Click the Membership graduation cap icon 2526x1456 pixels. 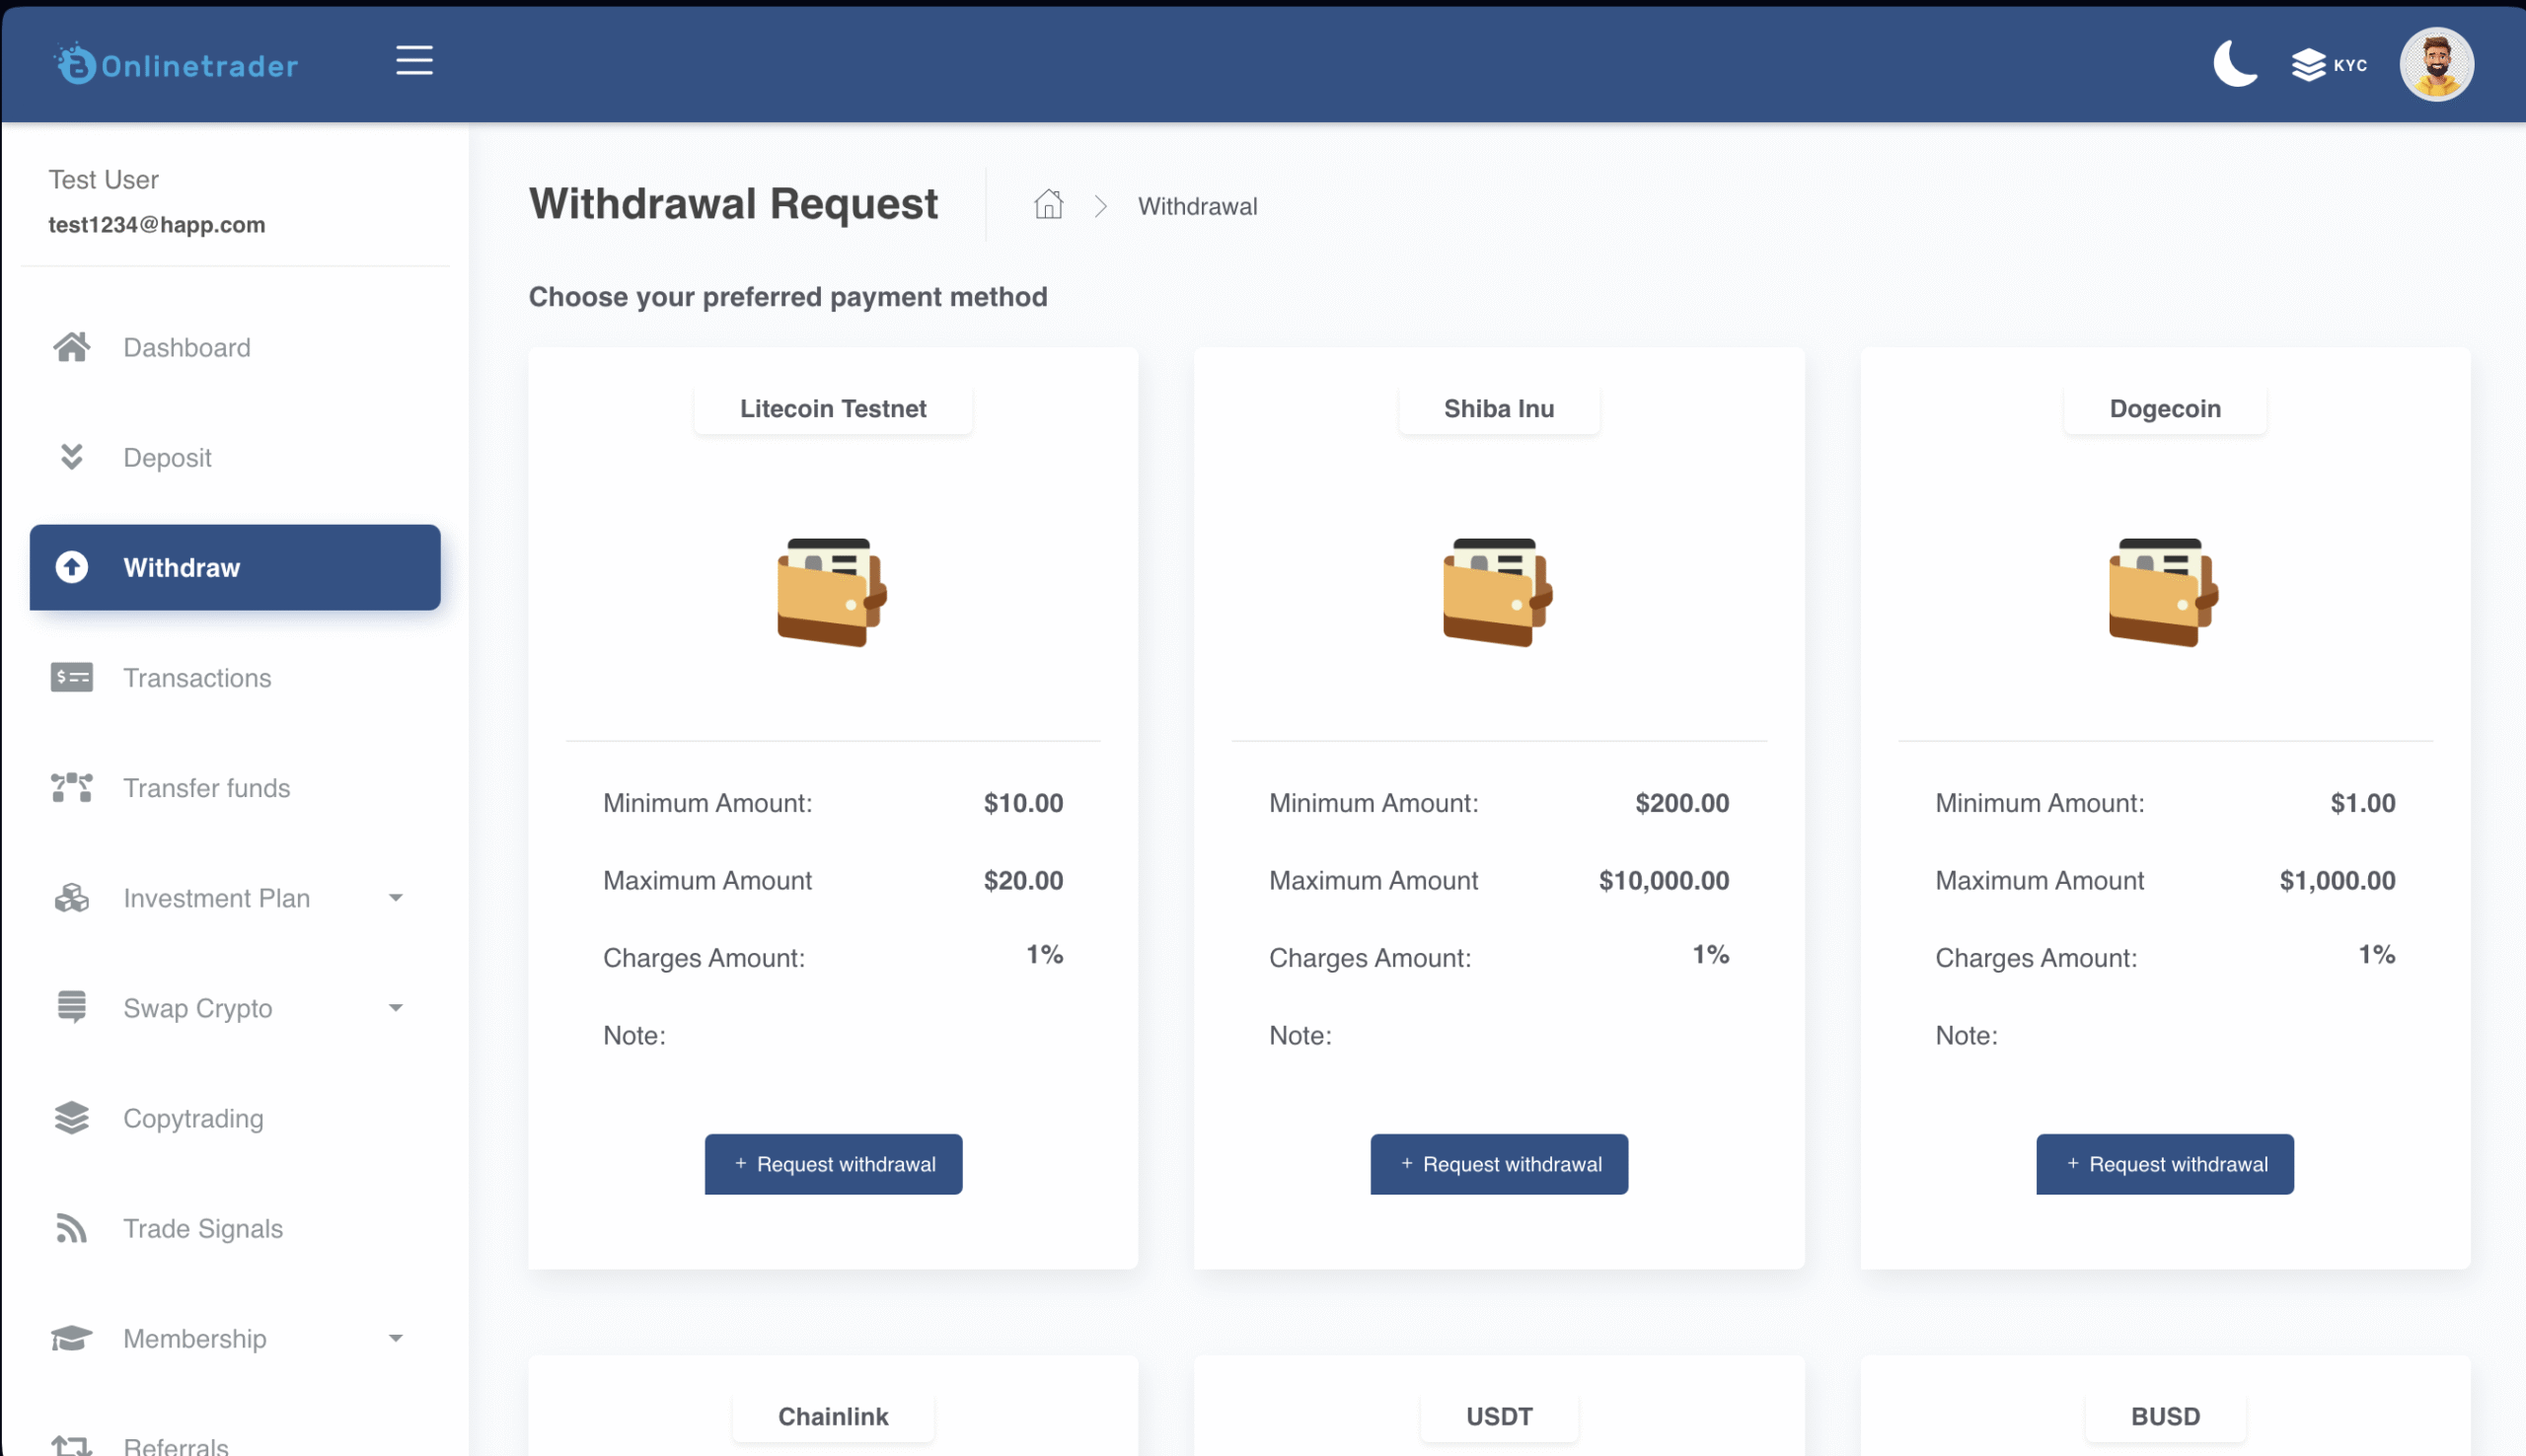[72, 1337]
